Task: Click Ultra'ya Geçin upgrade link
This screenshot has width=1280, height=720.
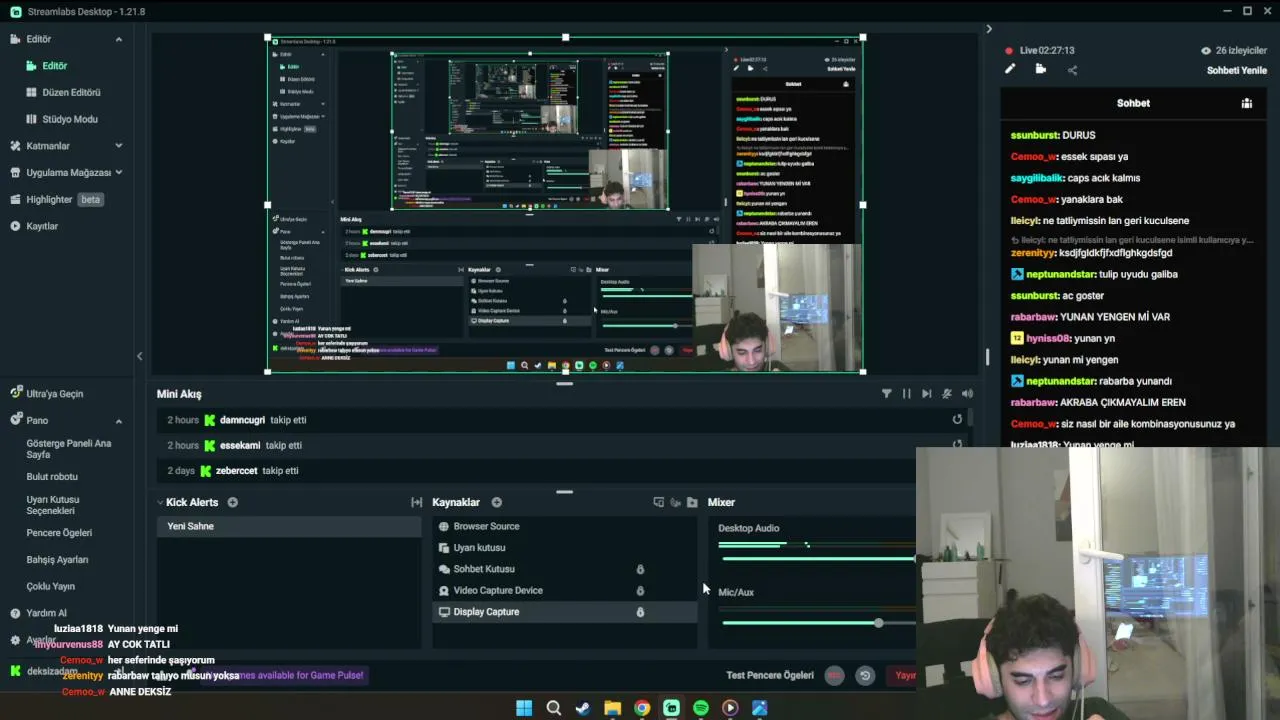Action: (x=54, y=394)
